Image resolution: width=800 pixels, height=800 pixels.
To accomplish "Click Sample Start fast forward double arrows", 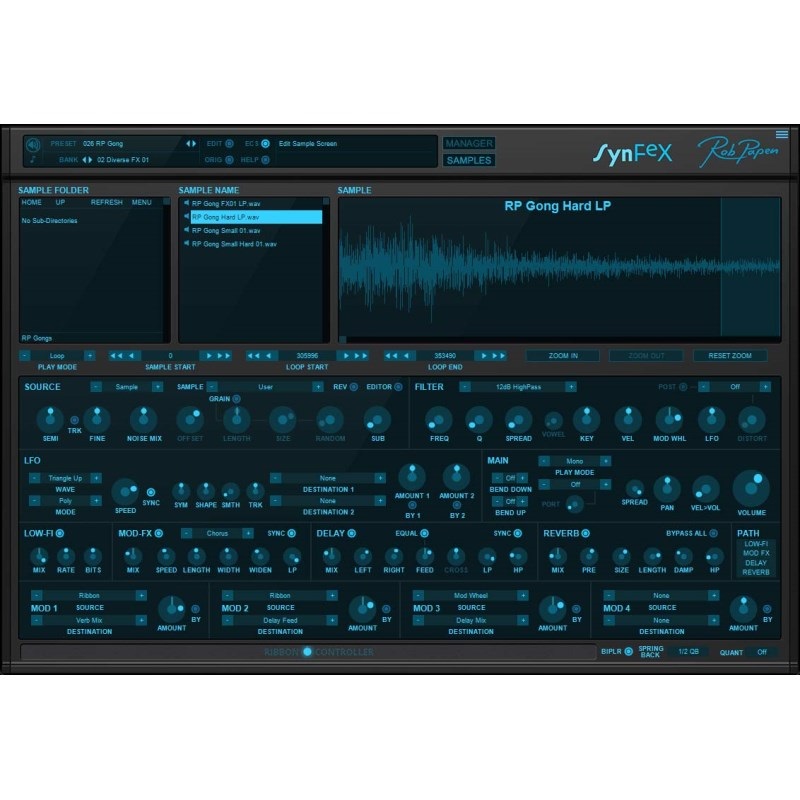I will [224, 356].
